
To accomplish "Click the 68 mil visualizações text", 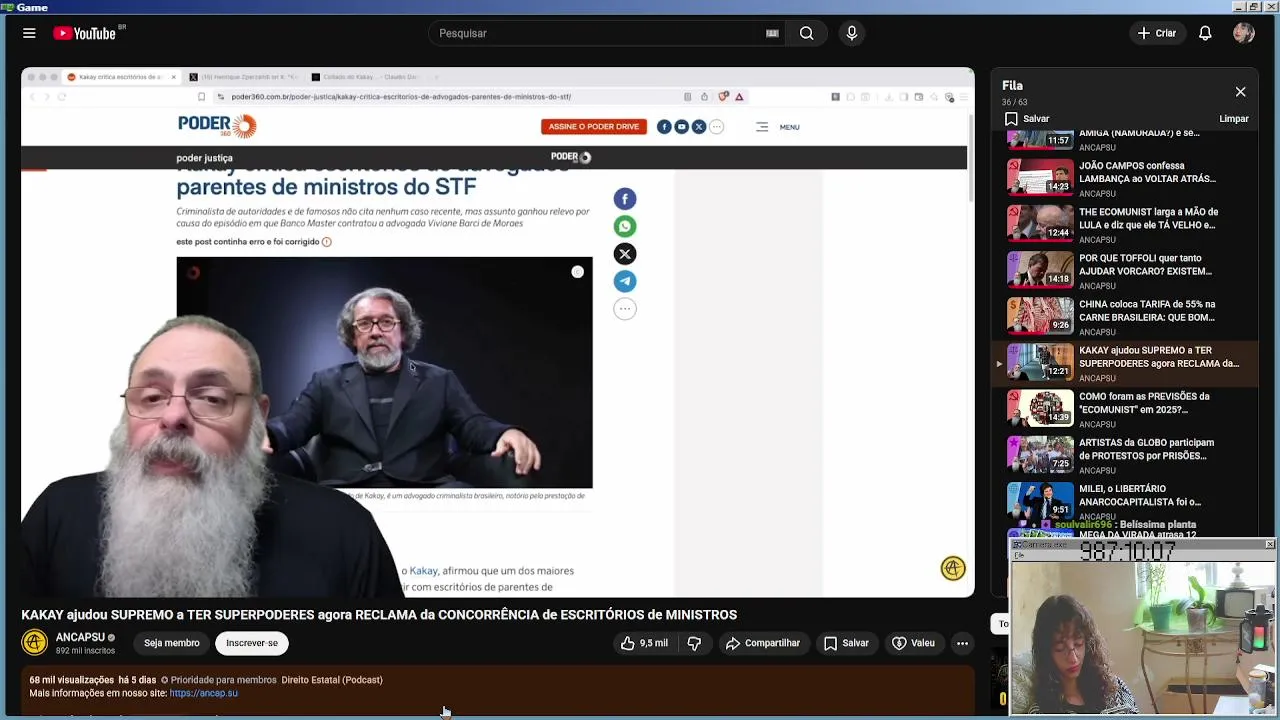I will (x=71, y=680).
